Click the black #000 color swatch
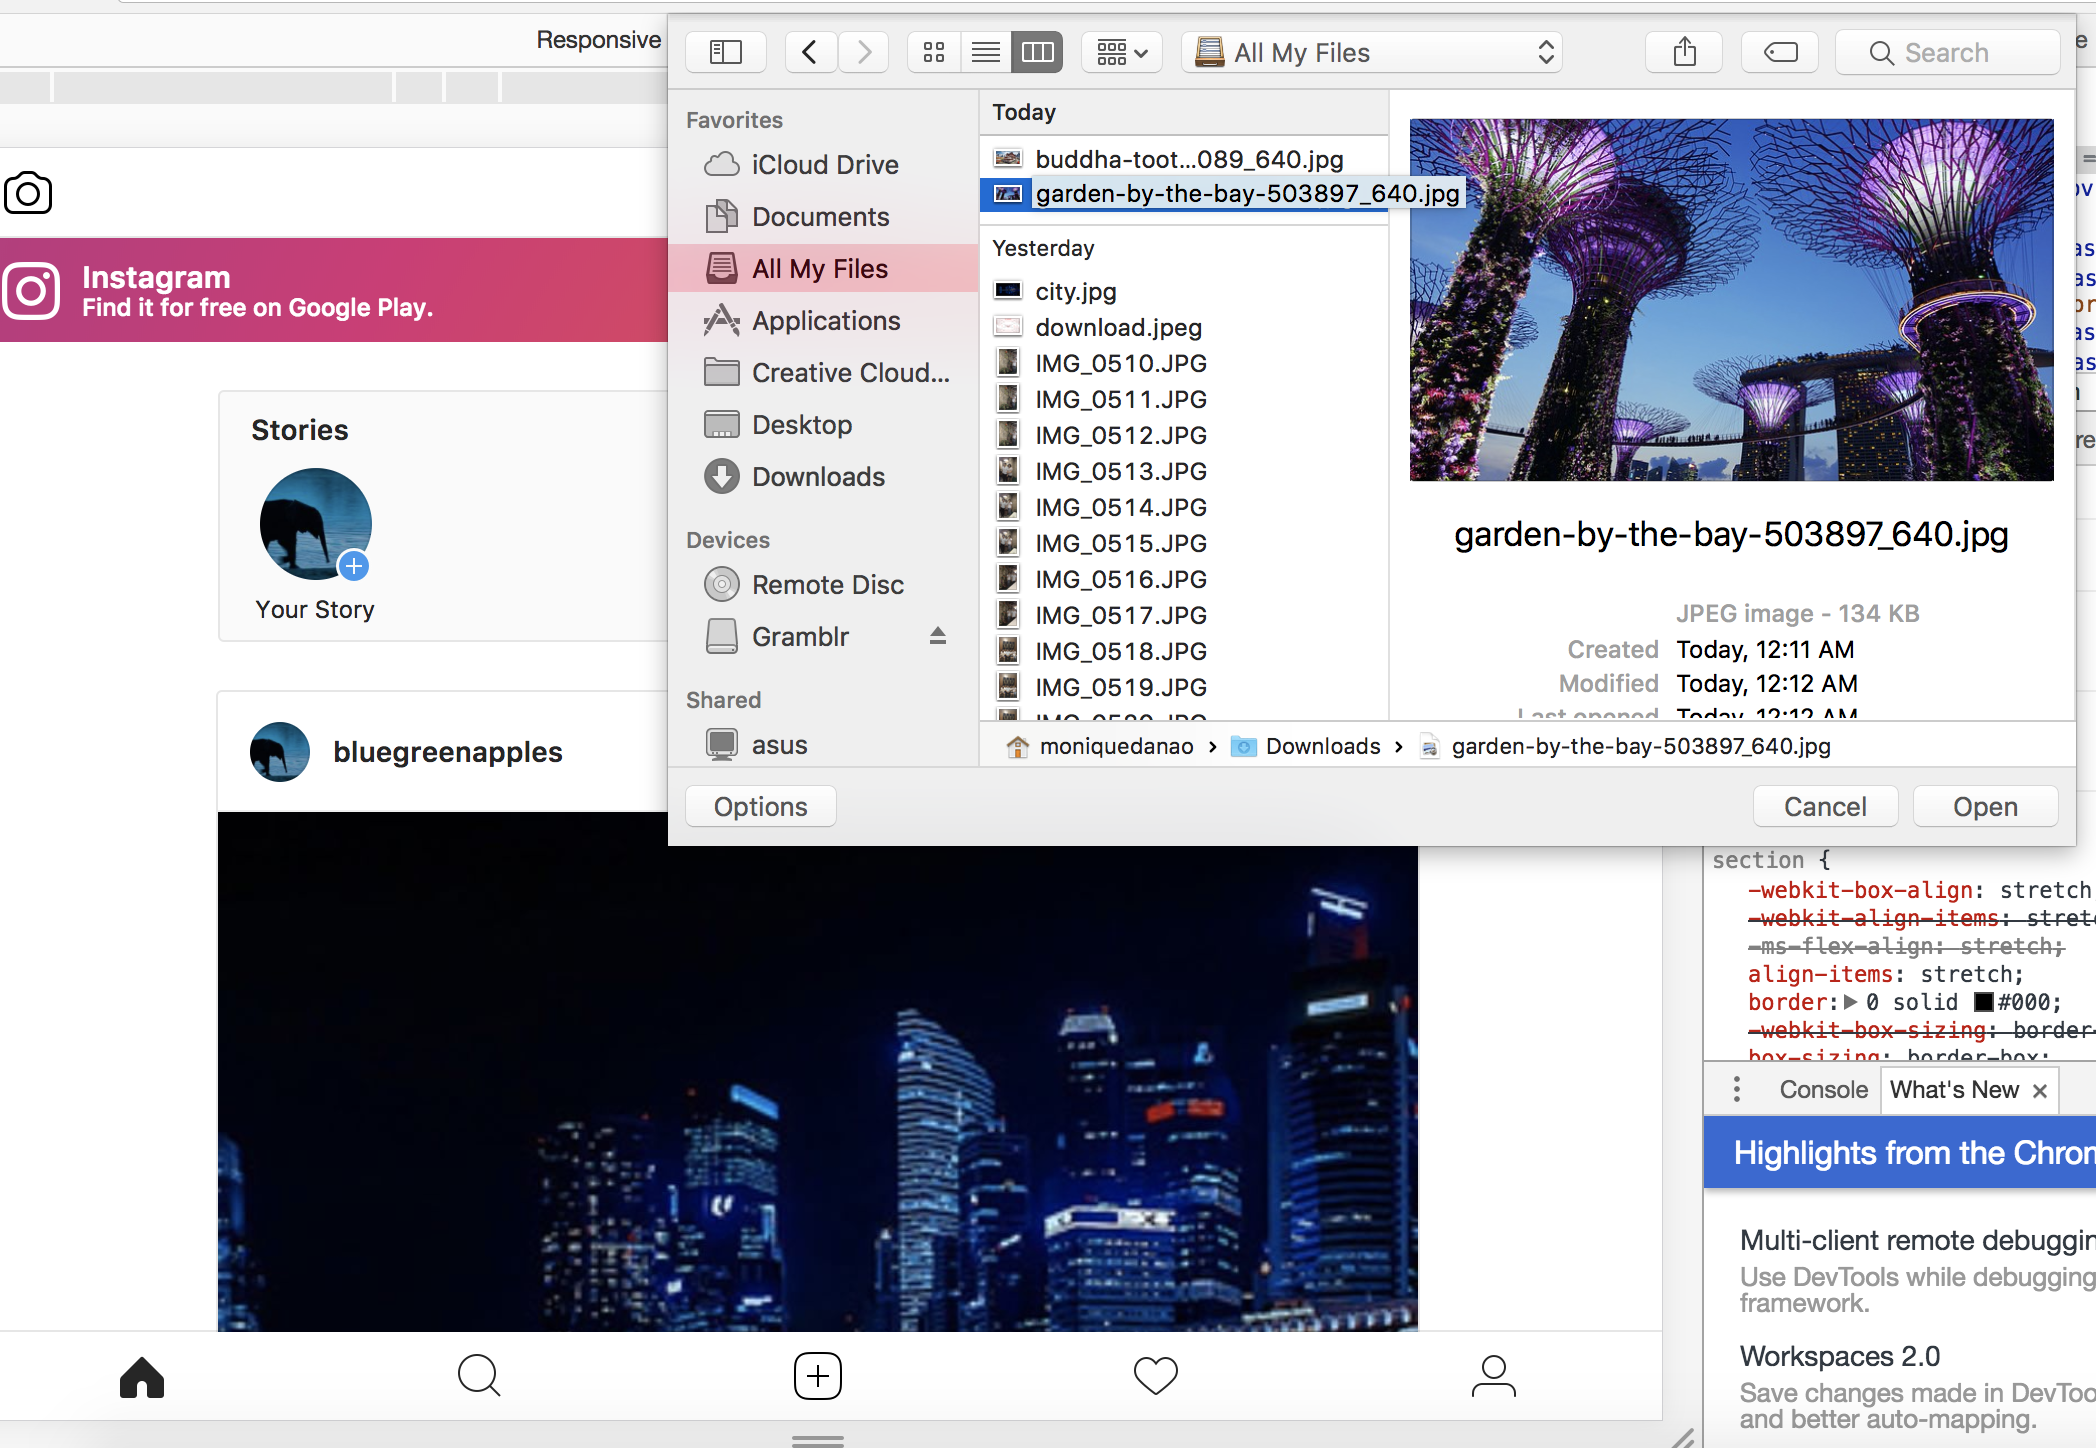The height and width of the screenshot is (1448, 2096). (x=1984, y=1002)
